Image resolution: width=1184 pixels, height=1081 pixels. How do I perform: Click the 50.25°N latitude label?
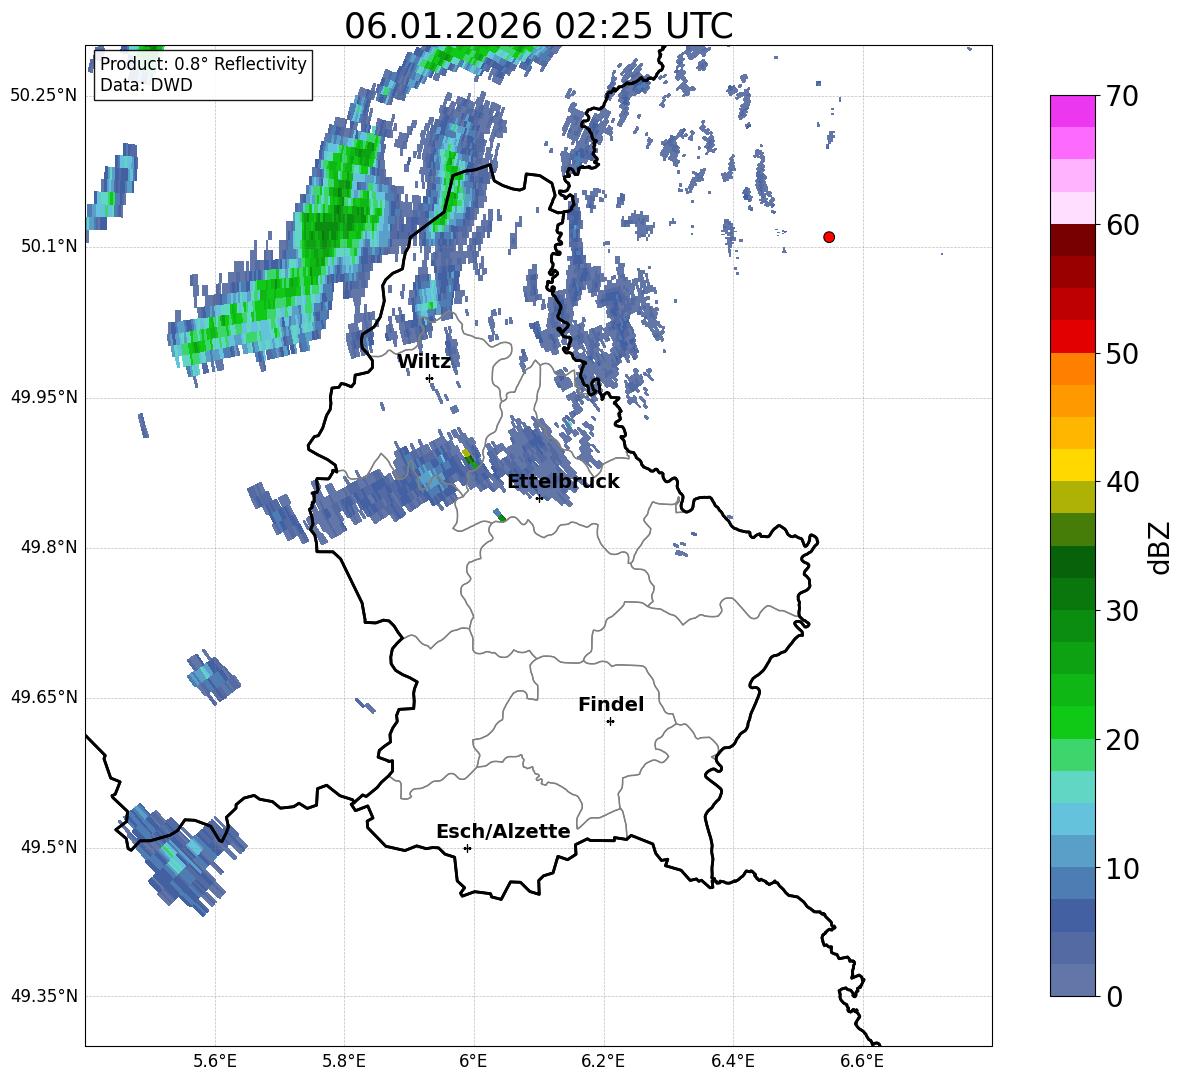pyautogui.click(x=44, y=96)
